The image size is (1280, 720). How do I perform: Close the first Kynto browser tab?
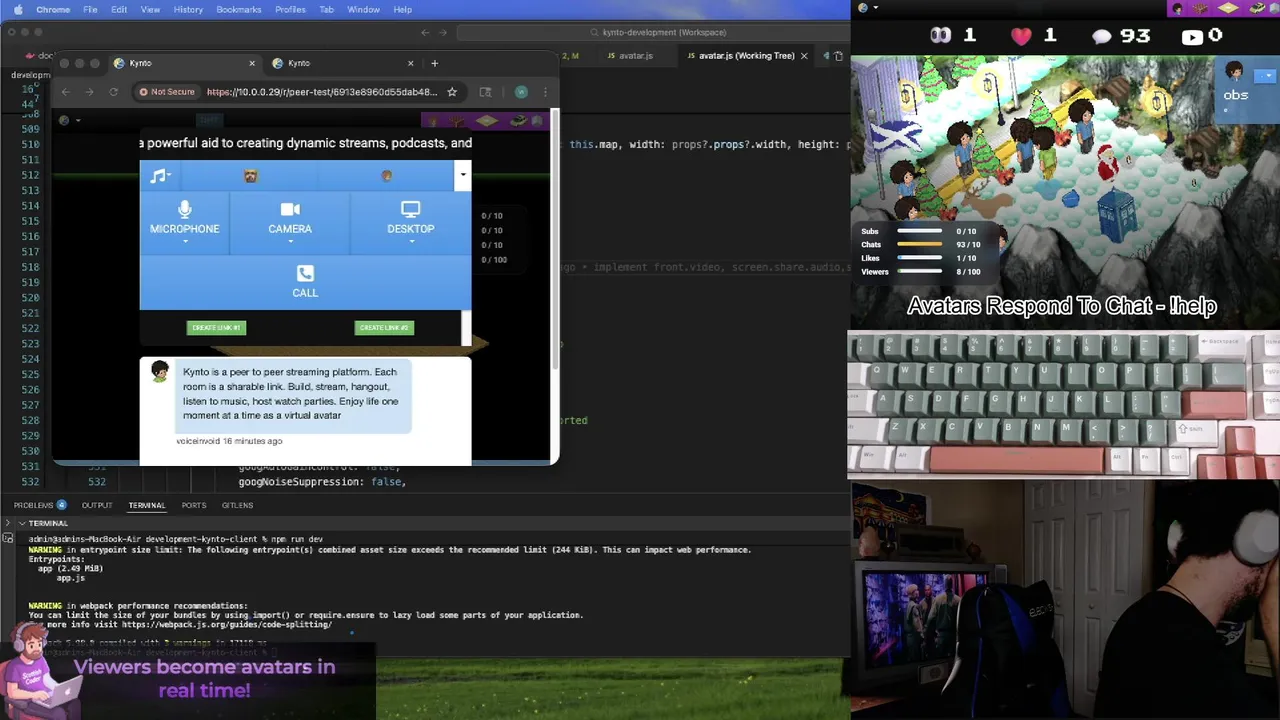250,63
